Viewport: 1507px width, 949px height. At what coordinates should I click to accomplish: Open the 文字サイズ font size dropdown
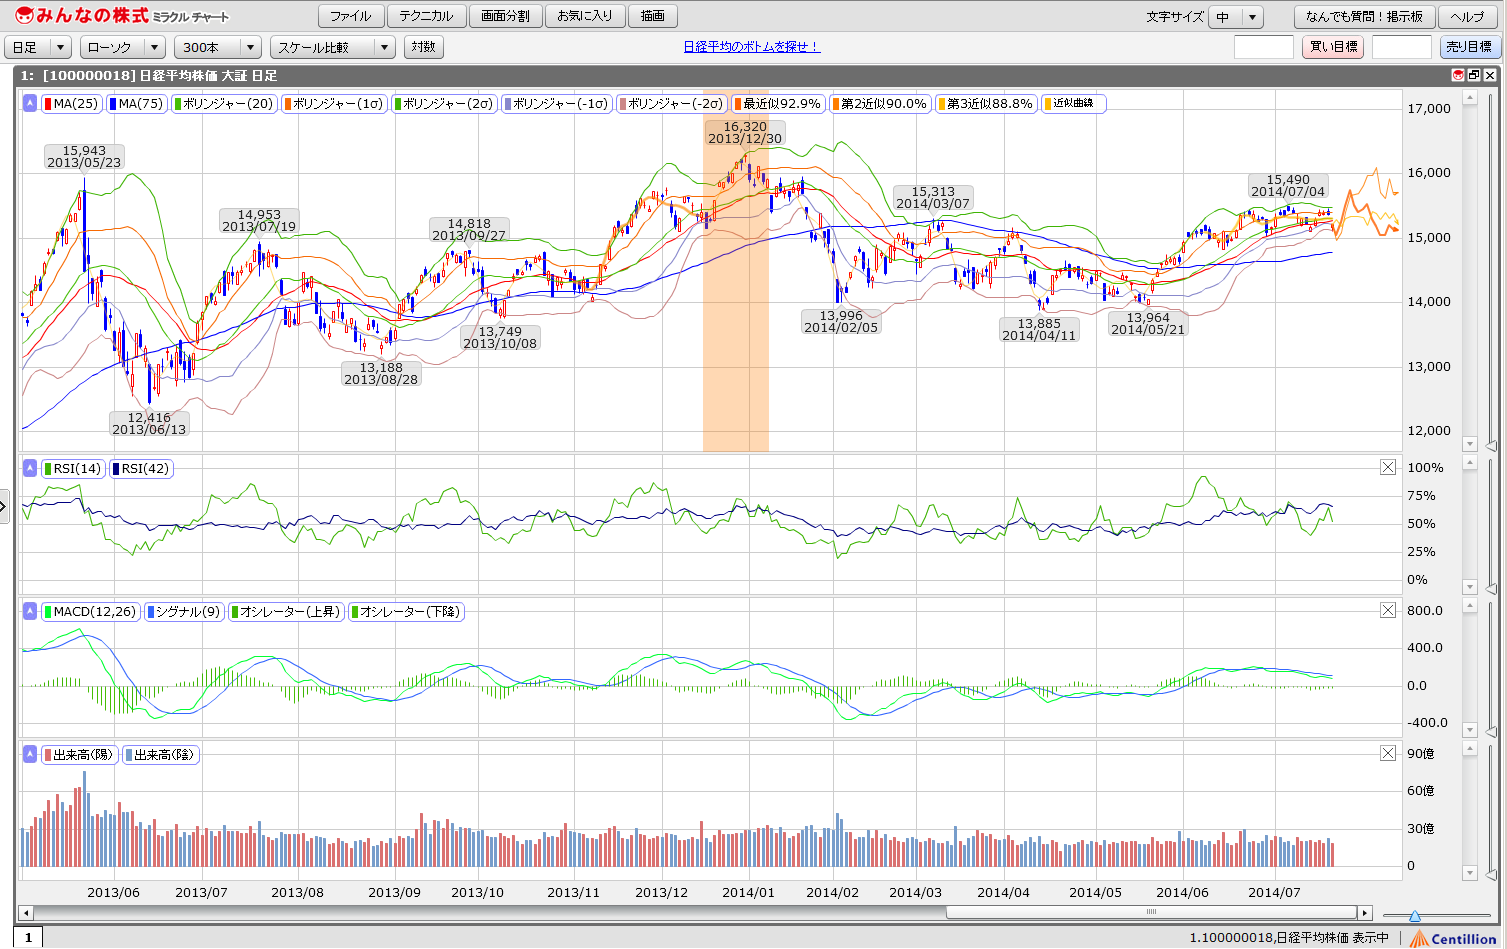click(x=1236, y=17)
